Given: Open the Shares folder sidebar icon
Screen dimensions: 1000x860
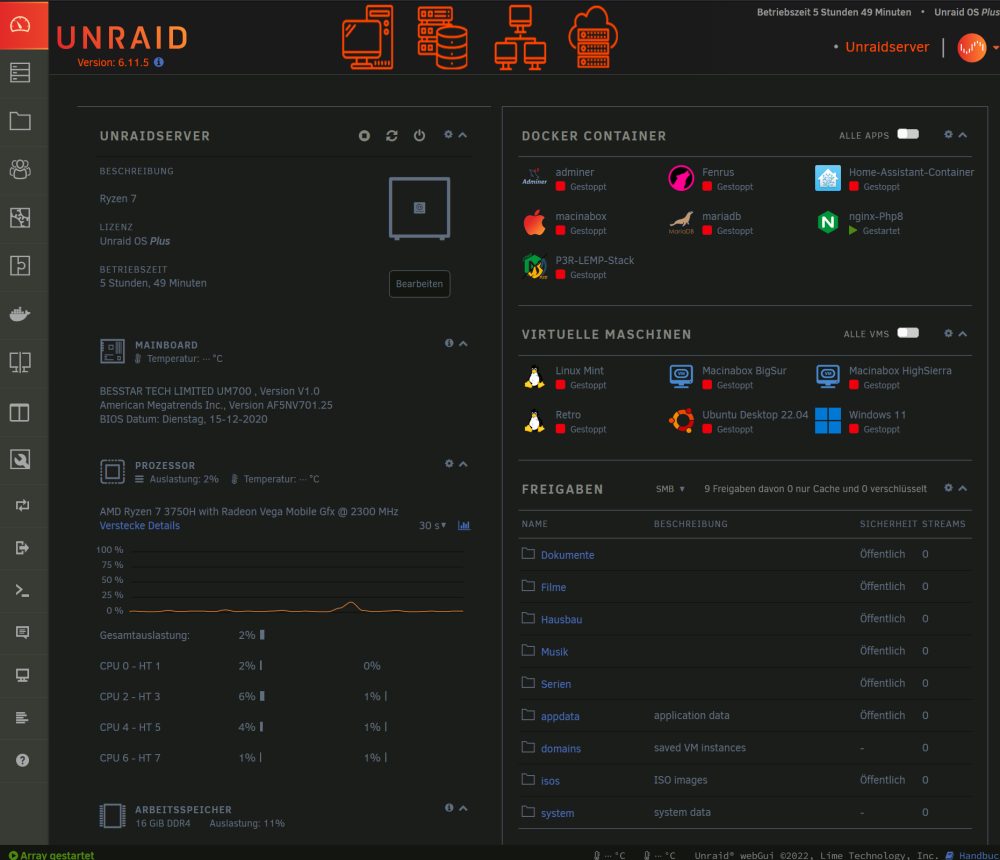Looking at the screenshot, I should (20, 121).
